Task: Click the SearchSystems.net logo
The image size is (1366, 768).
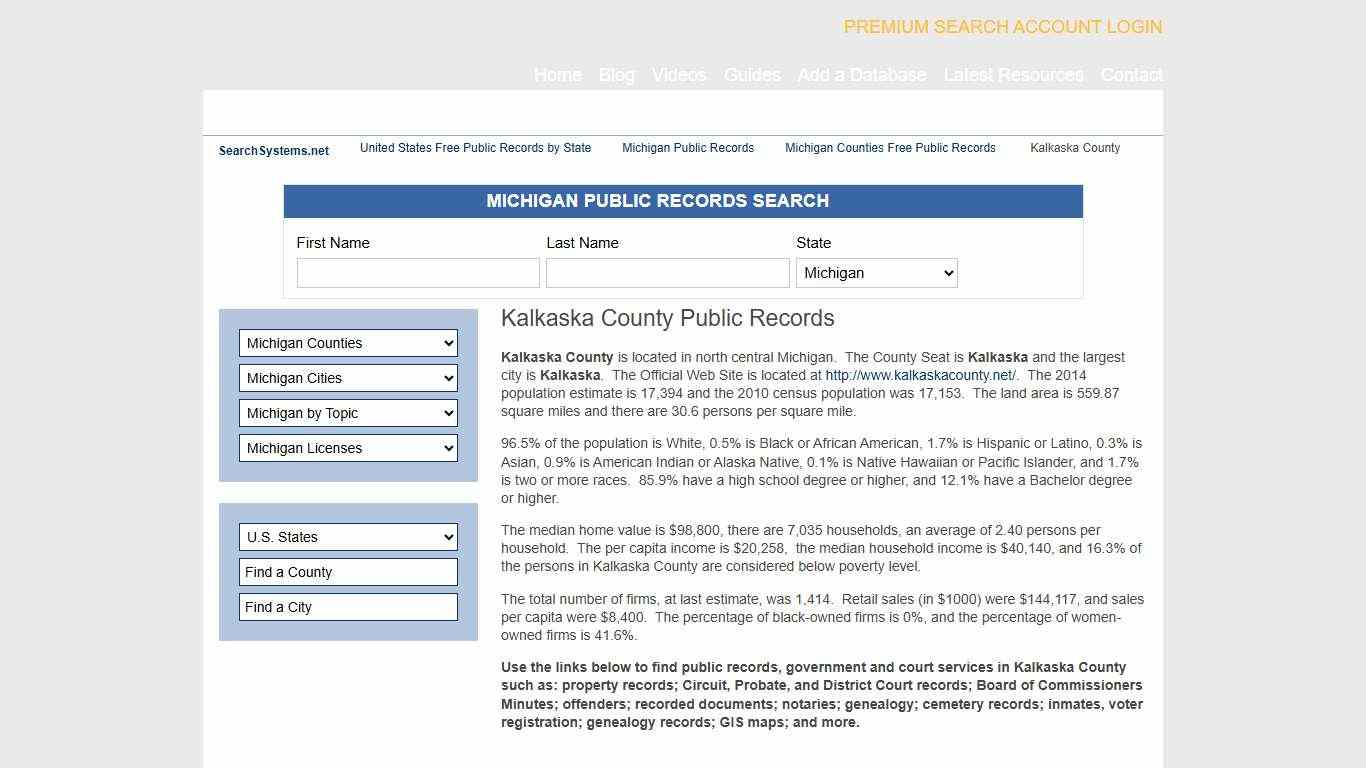Action: [273, 150]
